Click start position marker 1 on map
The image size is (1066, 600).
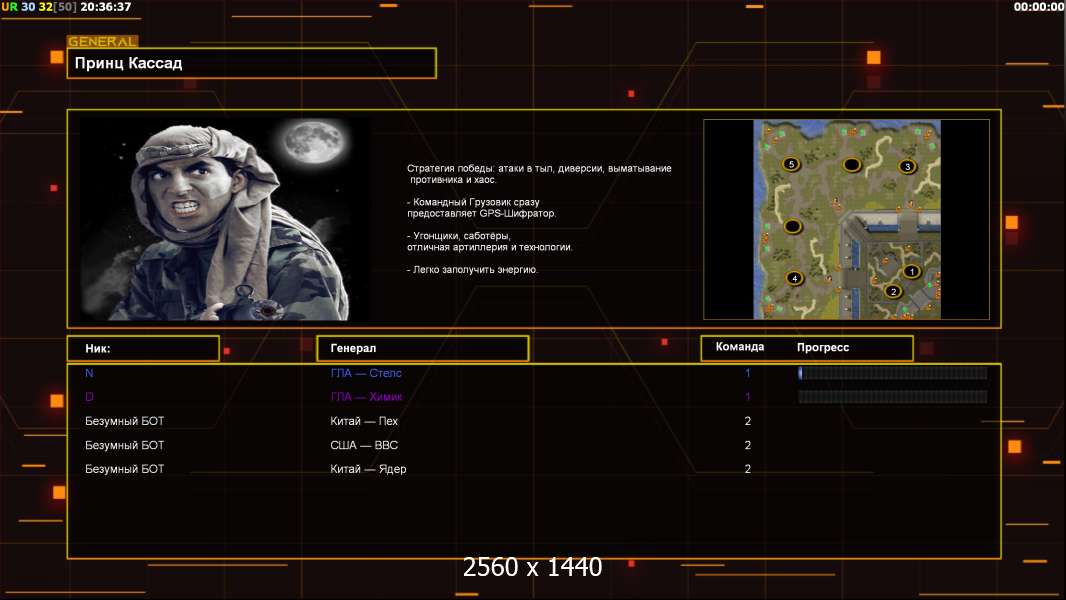tap(911, 271)
